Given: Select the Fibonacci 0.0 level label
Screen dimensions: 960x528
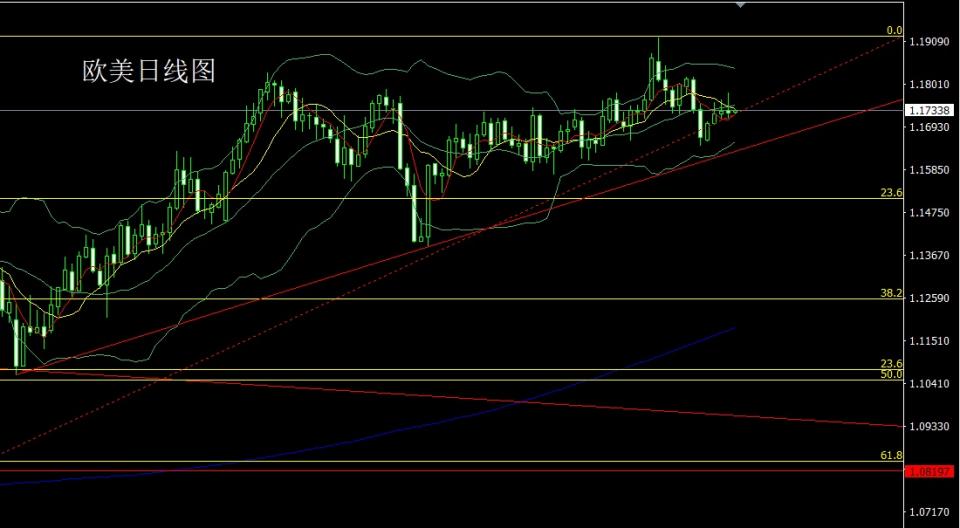Looking at the screenshot, I should pos(894,31).
